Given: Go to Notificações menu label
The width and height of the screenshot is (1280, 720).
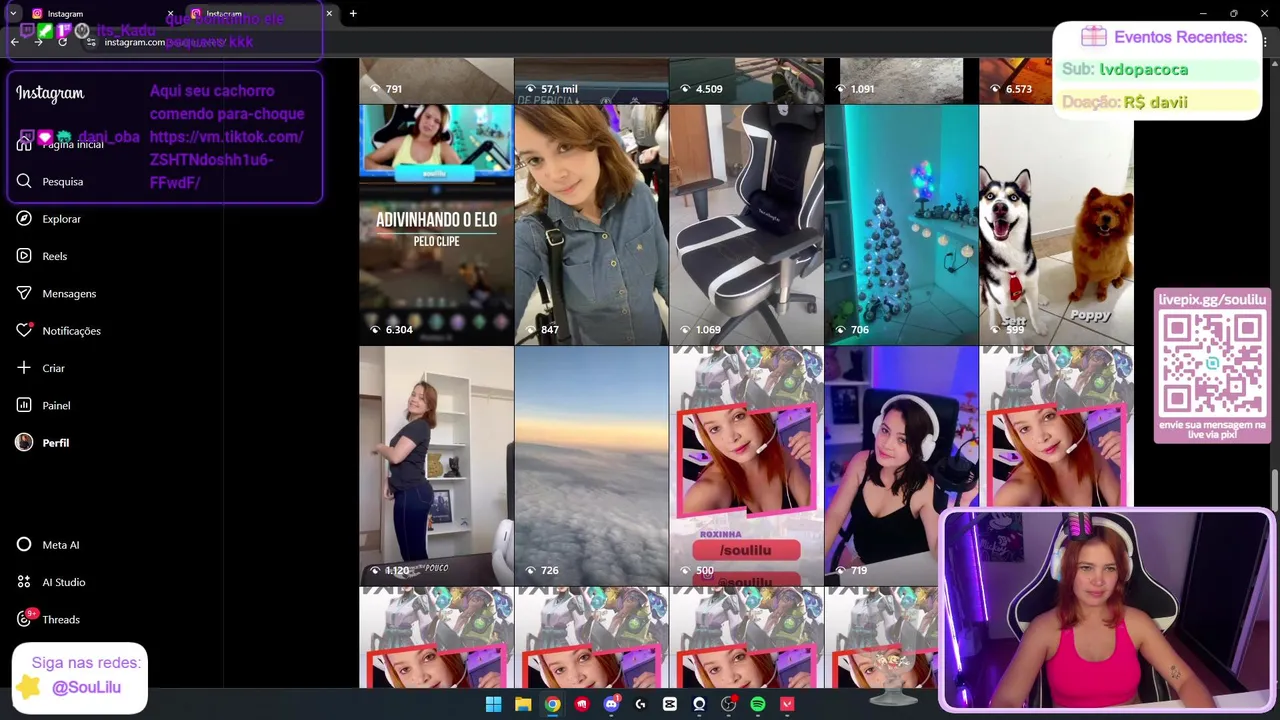Looking at the screenshot, I should pos(71,331).
